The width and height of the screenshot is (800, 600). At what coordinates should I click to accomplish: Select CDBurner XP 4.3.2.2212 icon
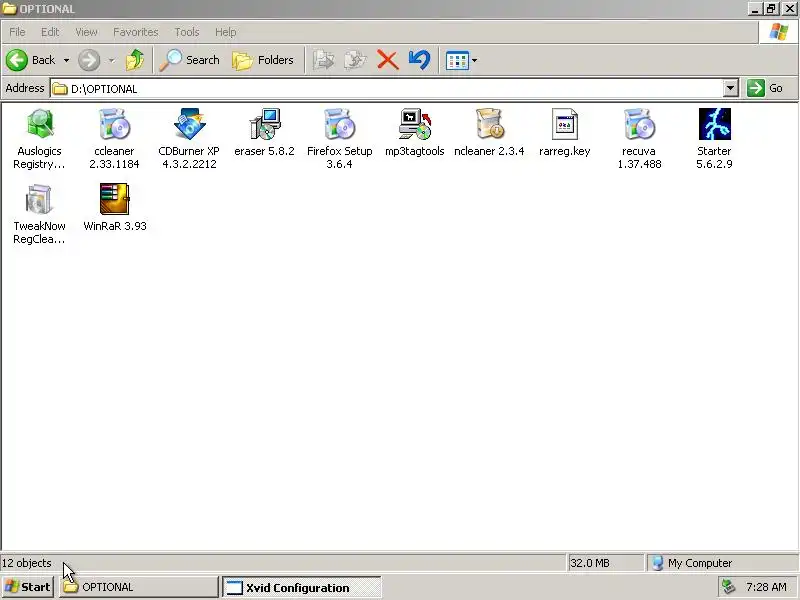click(x=189, y=124)
